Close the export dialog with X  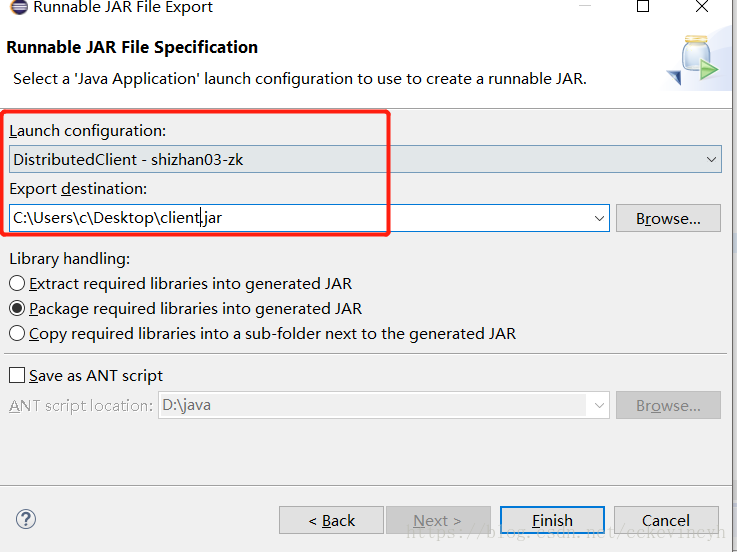(702, 6)
